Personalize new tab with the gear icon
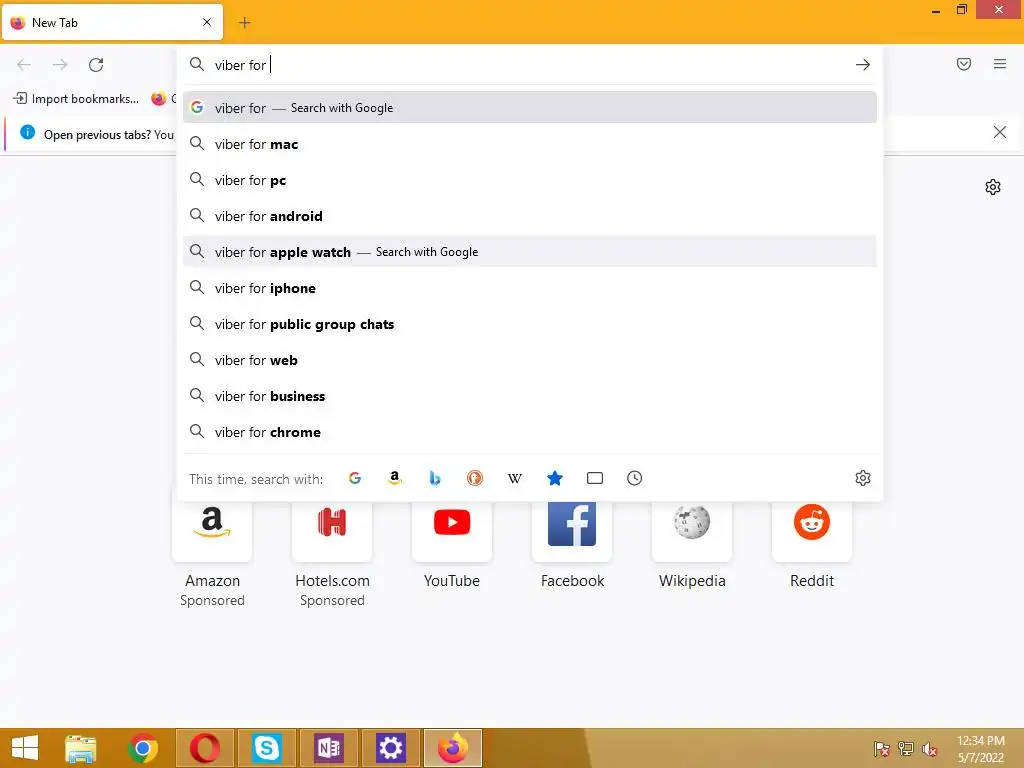1024x768 pixels. [993, 187]
